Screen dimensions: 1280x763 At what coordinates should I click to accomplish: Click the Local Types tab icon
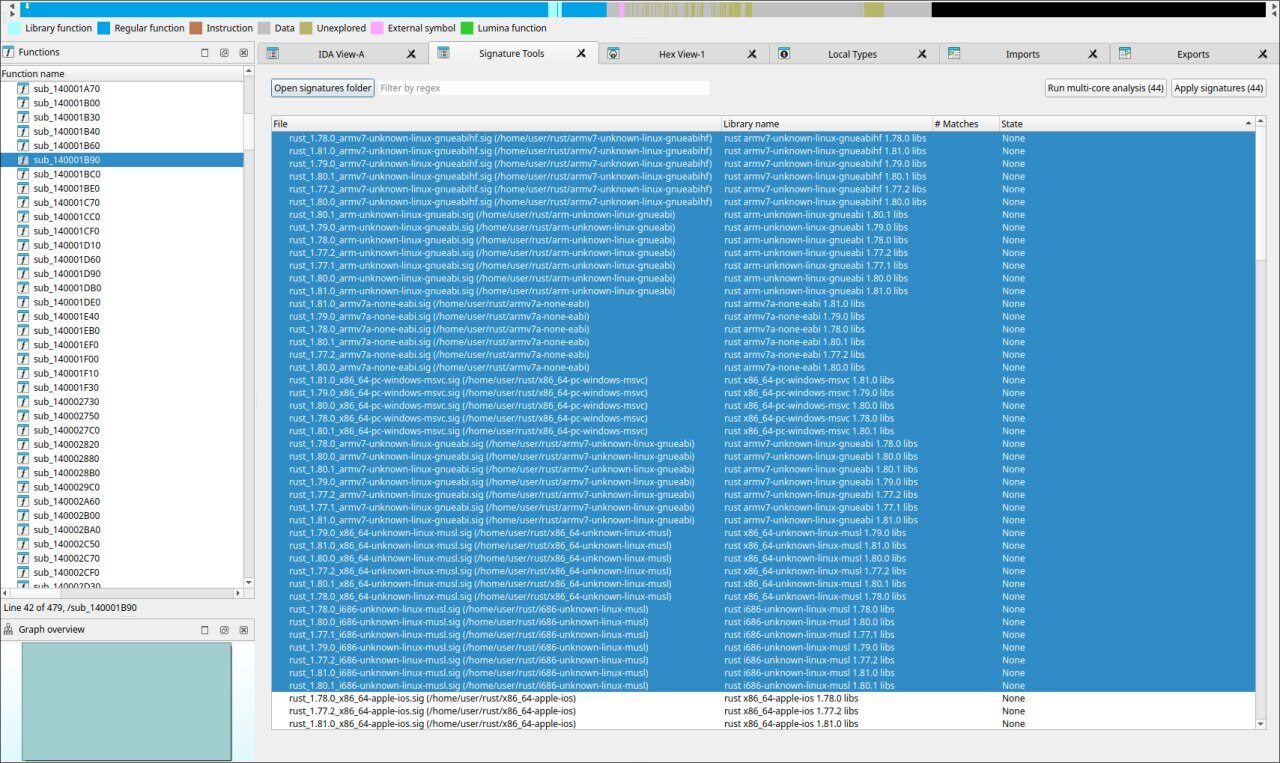pos(784,53)
